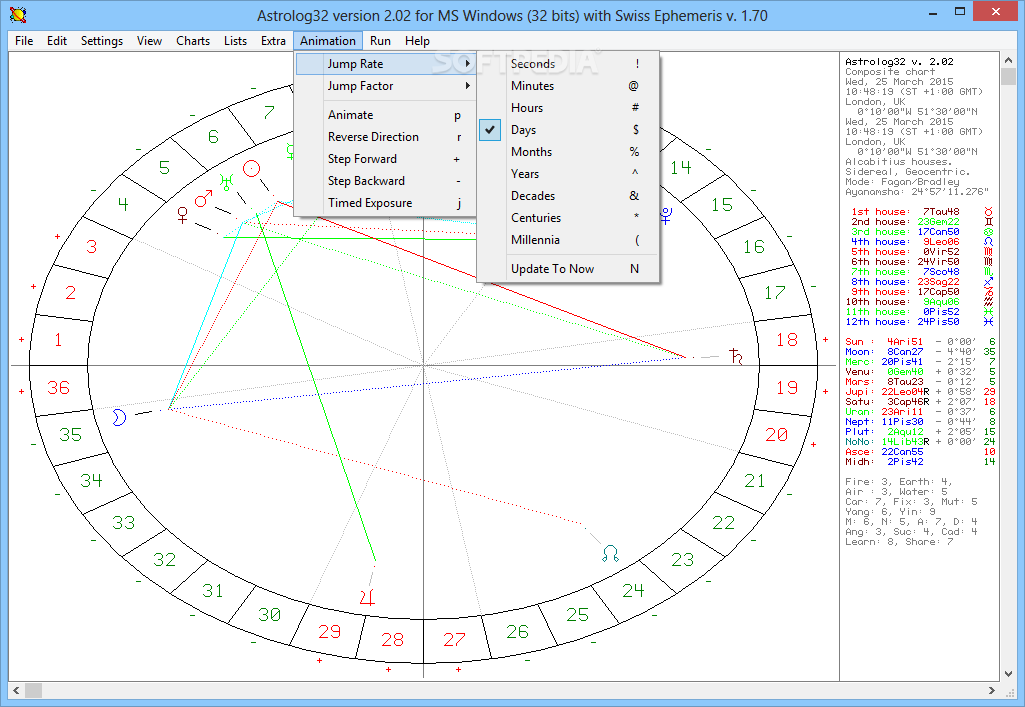This screenshot has height=707, width=1025.
Task: Select Step Backward menu entry
Action: 386,181
